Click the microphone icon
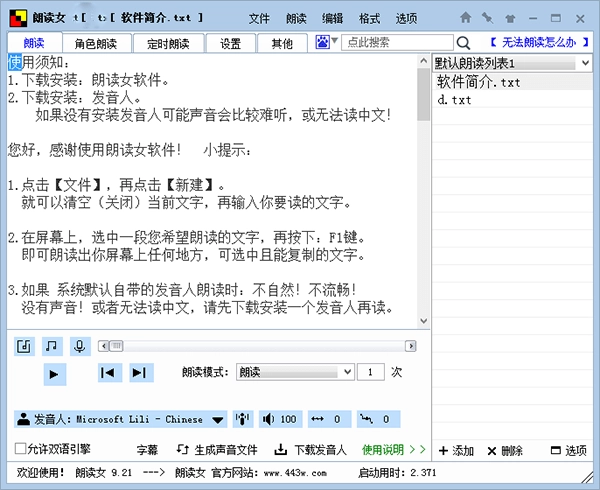The image size is (600, 490). tap(79, 346)
